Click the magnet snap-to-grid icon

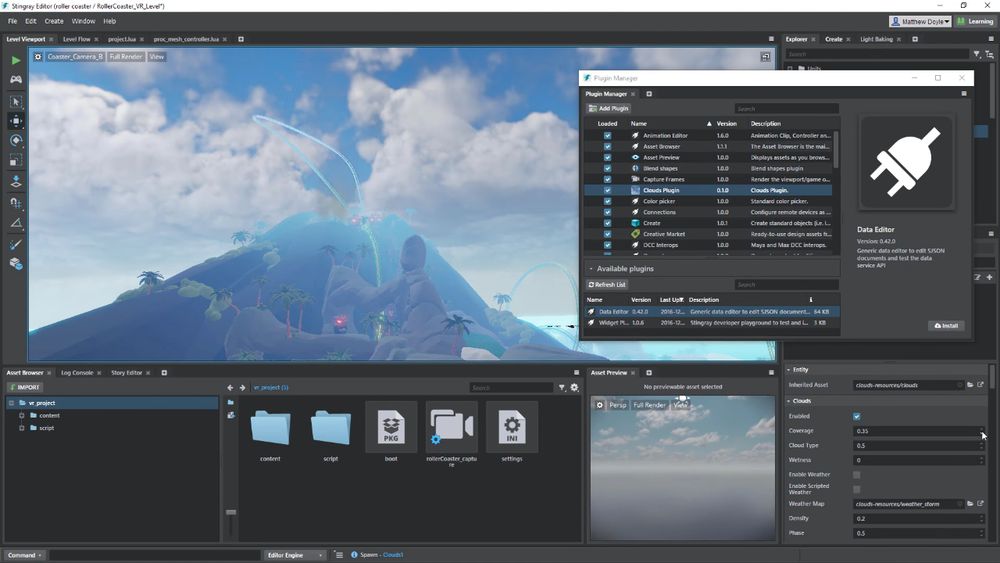(x=16, y=203)
